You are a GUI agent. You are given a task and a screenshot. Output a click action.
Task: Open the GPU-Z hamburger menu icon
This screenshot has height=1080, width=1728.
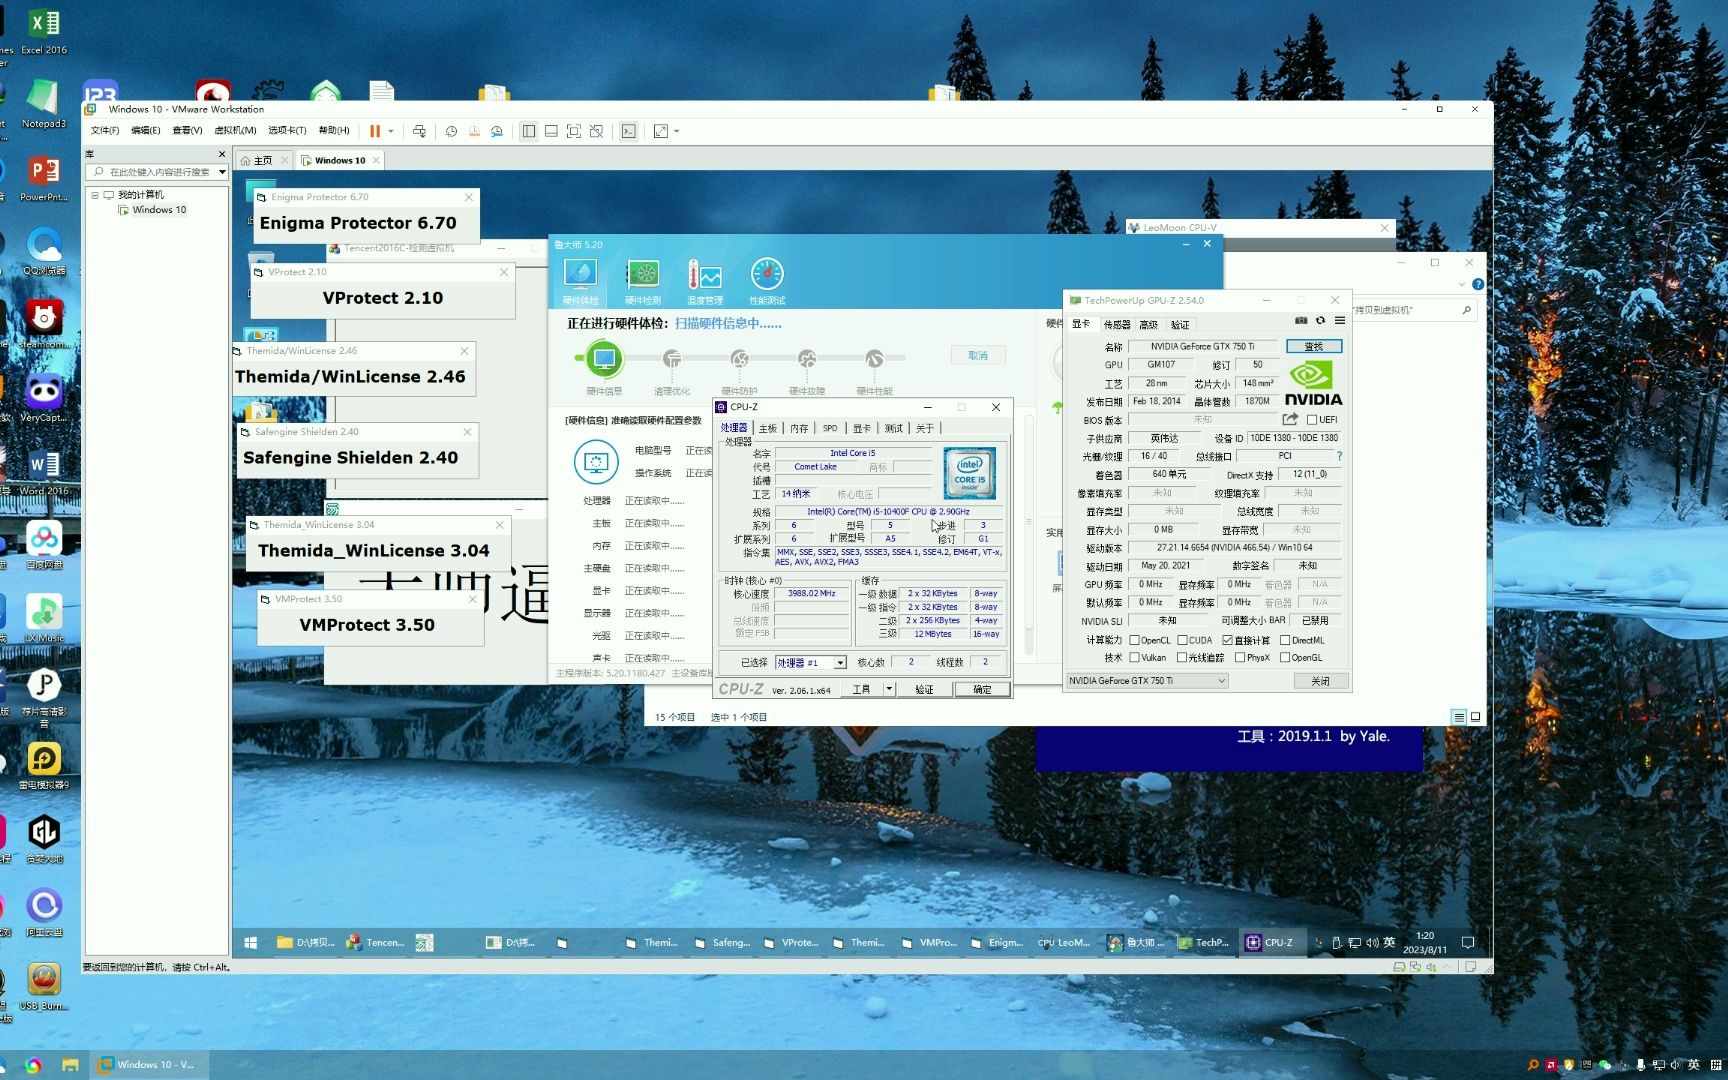[1339, 321]
